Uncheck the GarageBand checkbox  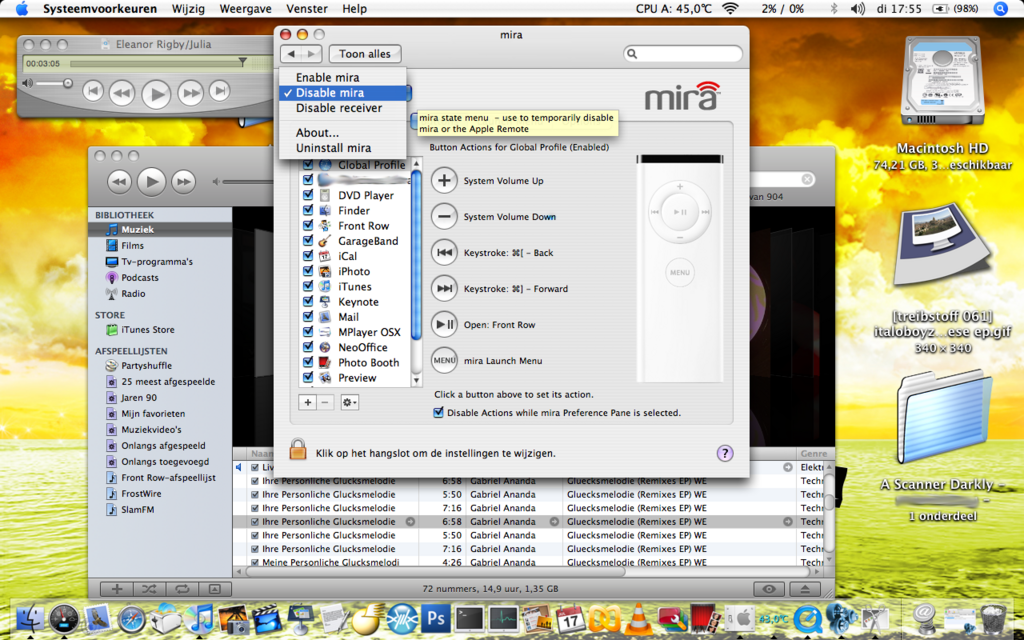pos(308,241)
